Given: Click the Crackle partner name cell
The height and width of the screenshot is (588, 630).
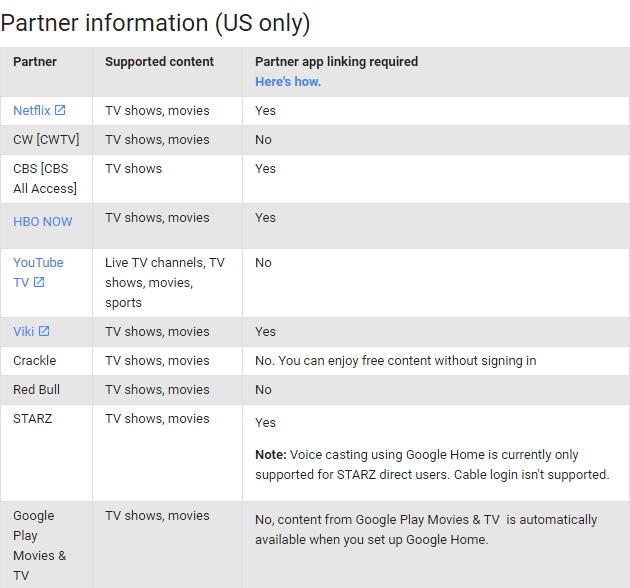Looking at the screenshot, I should (x=35, y=360).
